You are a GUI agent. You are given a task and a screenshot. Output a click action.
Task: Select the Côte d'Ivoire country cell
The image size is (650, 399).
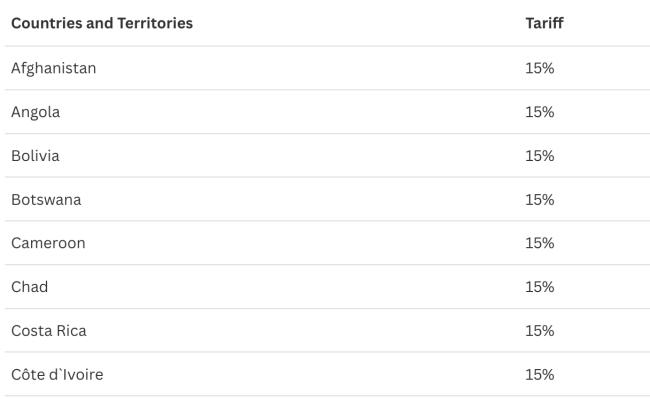(x=57, y=375)
